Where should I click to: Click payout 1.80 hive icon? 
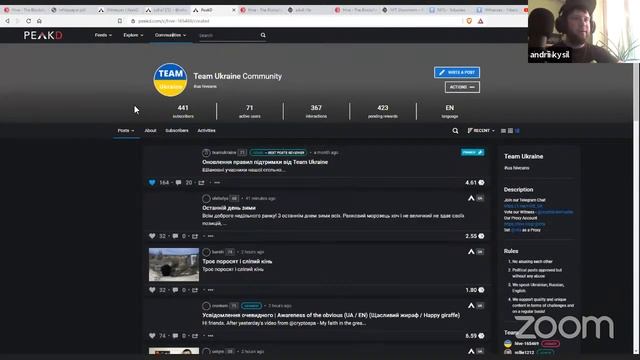(x=481, y=290)
